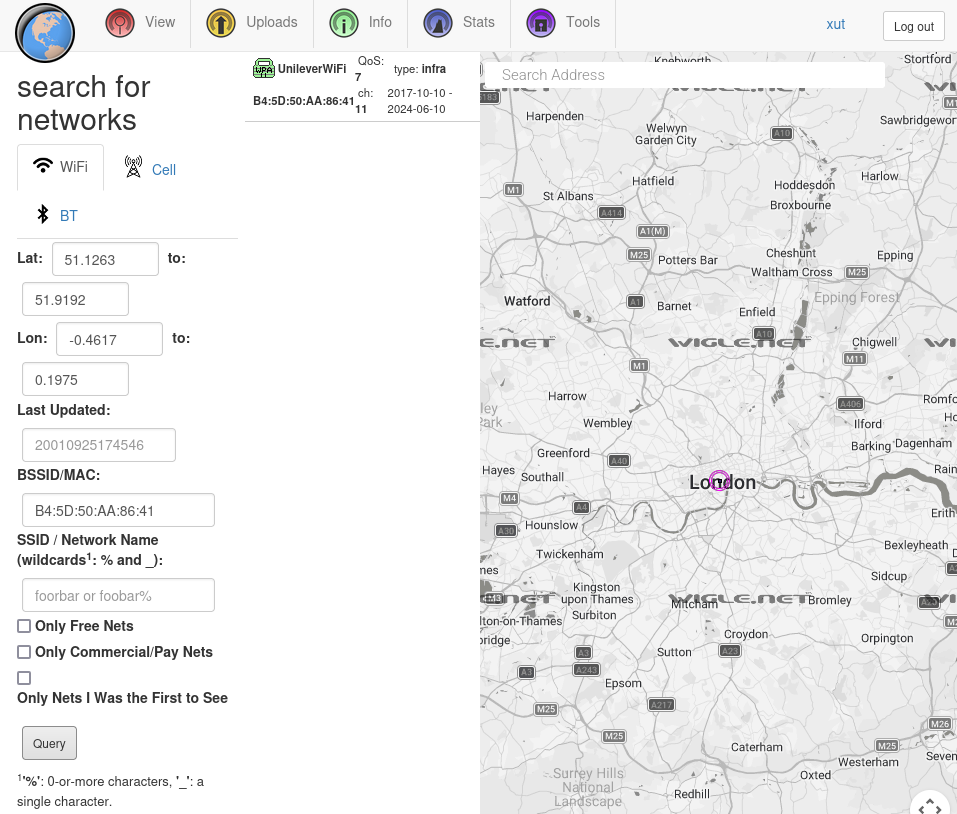Click the purple Tools icon
This screenshot has height=814, width=957.
tap(541, 23)
